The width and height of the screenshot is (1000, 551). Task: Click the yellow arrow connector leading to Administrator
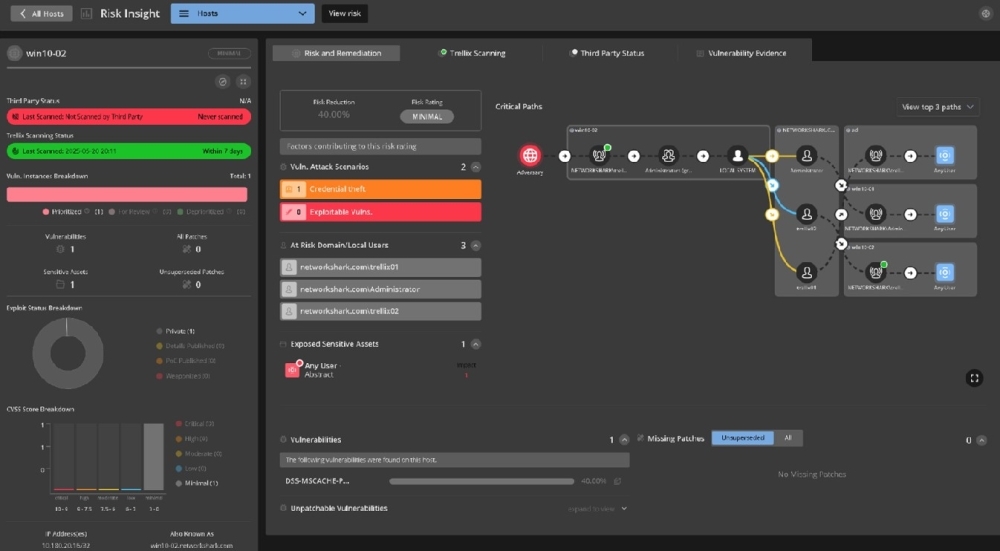(772, 156)
